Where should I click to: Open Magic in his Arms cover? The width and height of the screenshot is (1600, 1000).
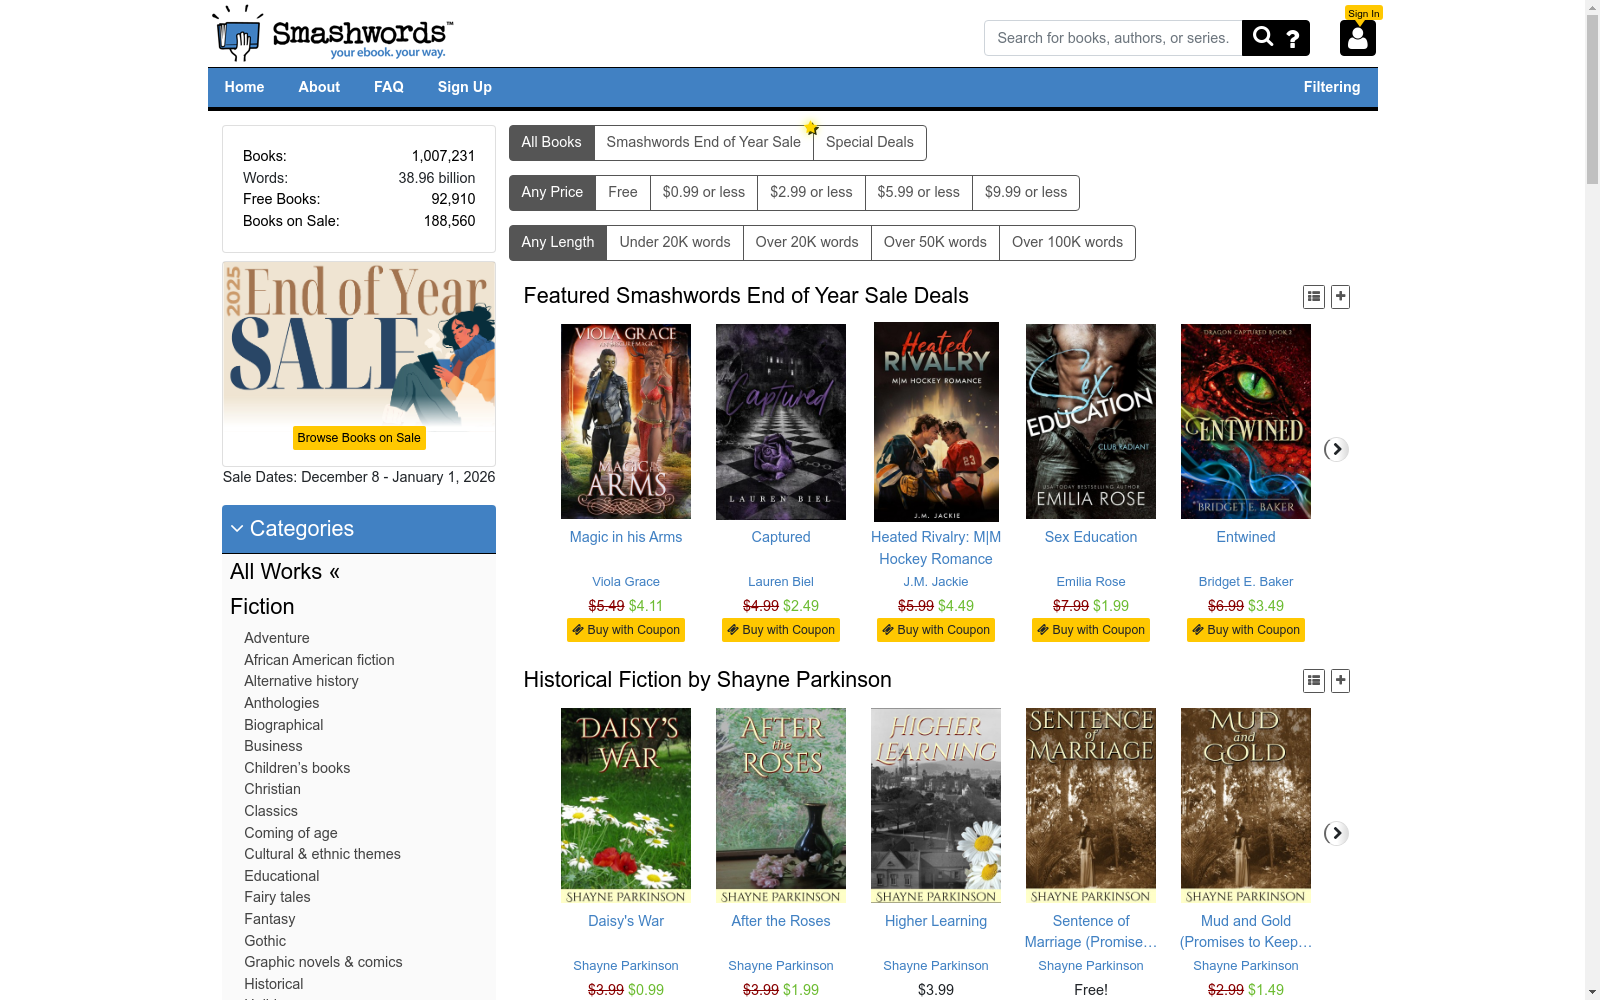click(x=626, y=421)
